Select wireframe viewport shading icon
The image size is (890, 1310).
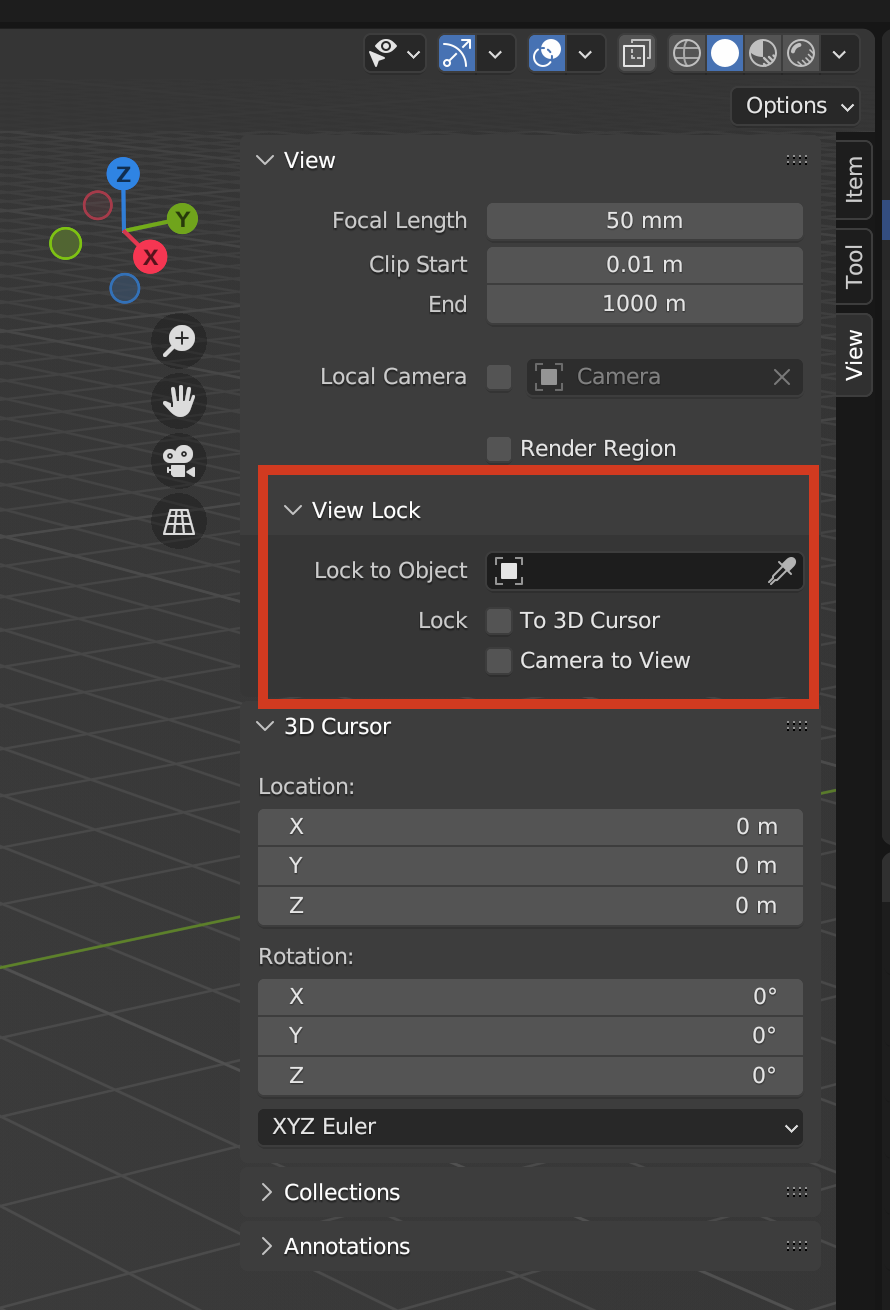(x=687, y=53)
